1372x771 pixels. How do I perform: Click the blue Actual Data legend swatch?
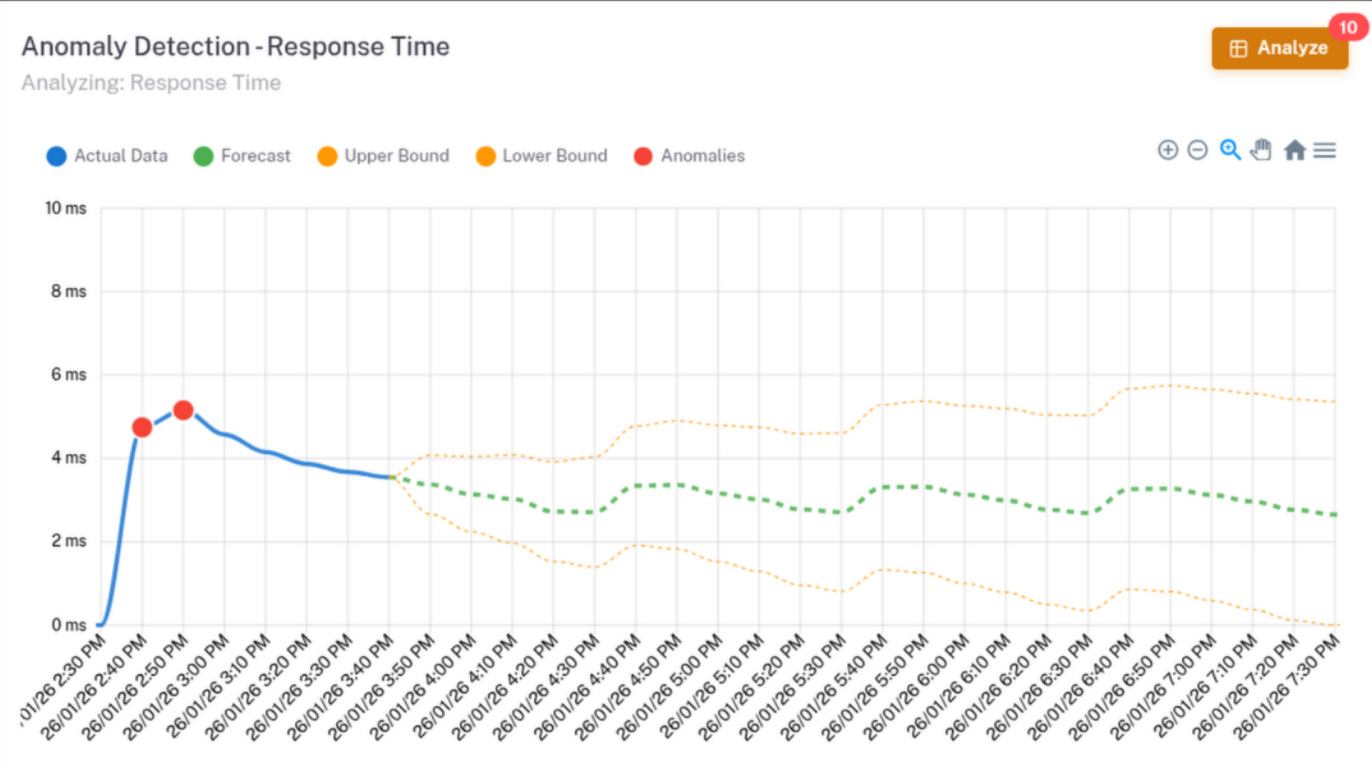(56, 156)
